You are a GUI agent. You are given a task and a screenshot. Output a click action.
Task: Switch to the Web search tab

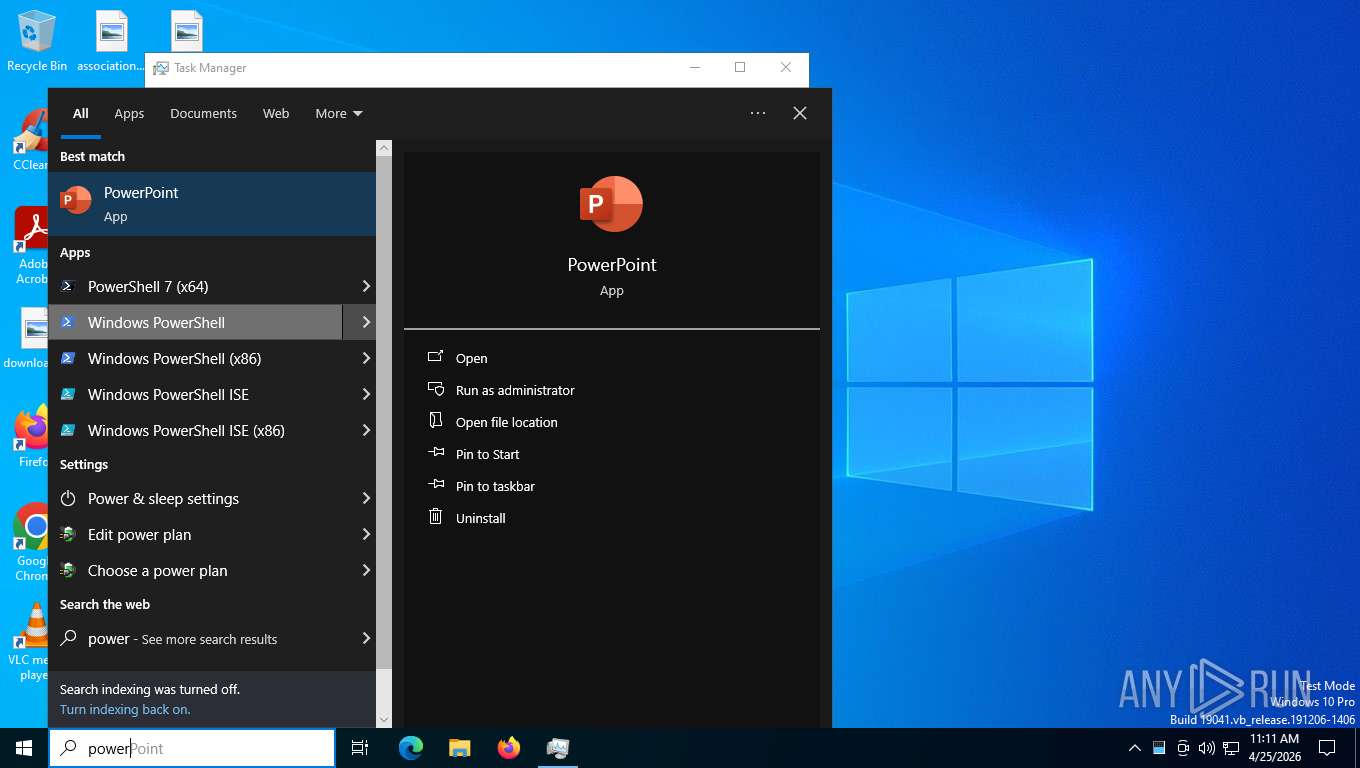click(x=276, y=113)
